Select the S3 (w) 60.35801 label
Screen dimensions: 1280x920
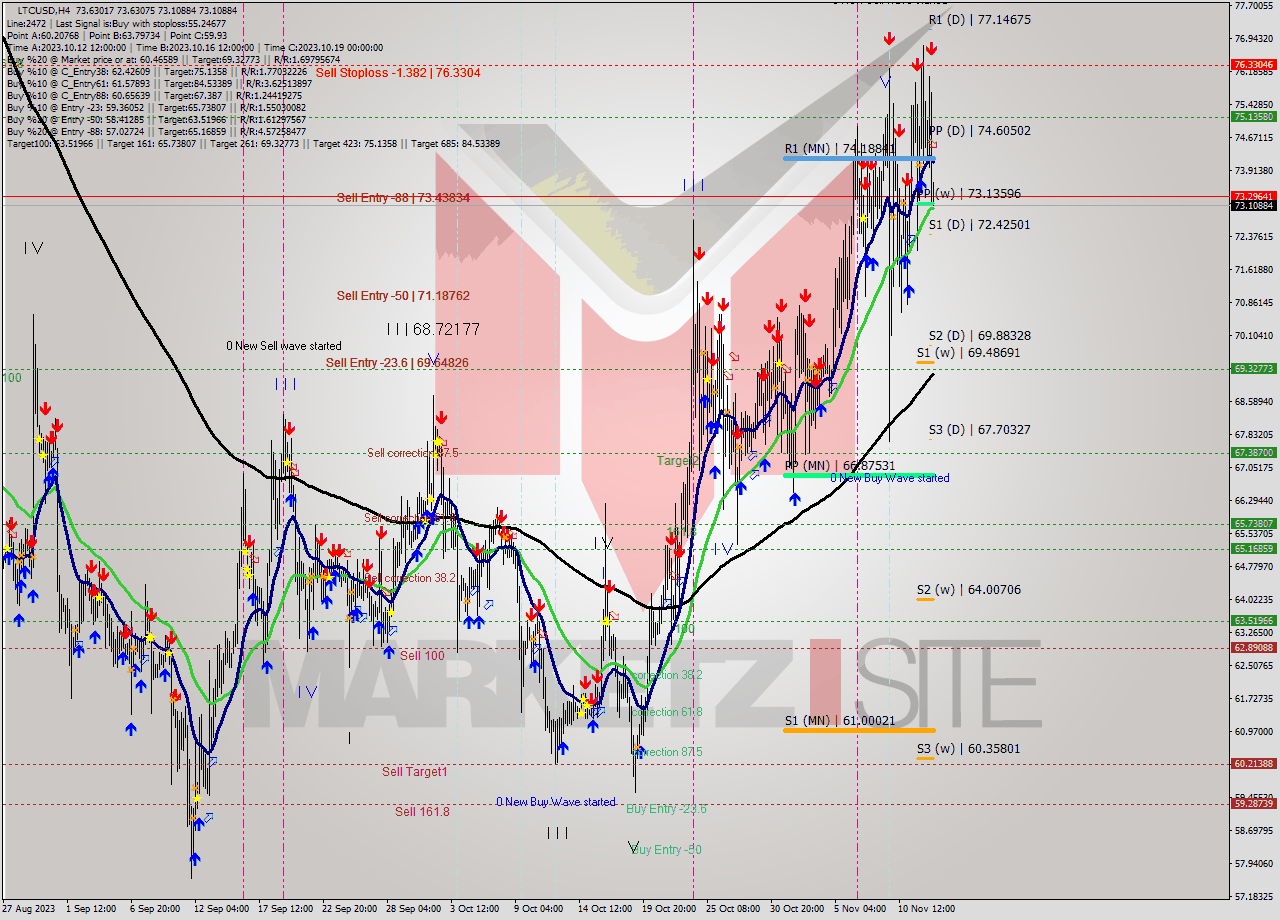[x=968, y=749]
